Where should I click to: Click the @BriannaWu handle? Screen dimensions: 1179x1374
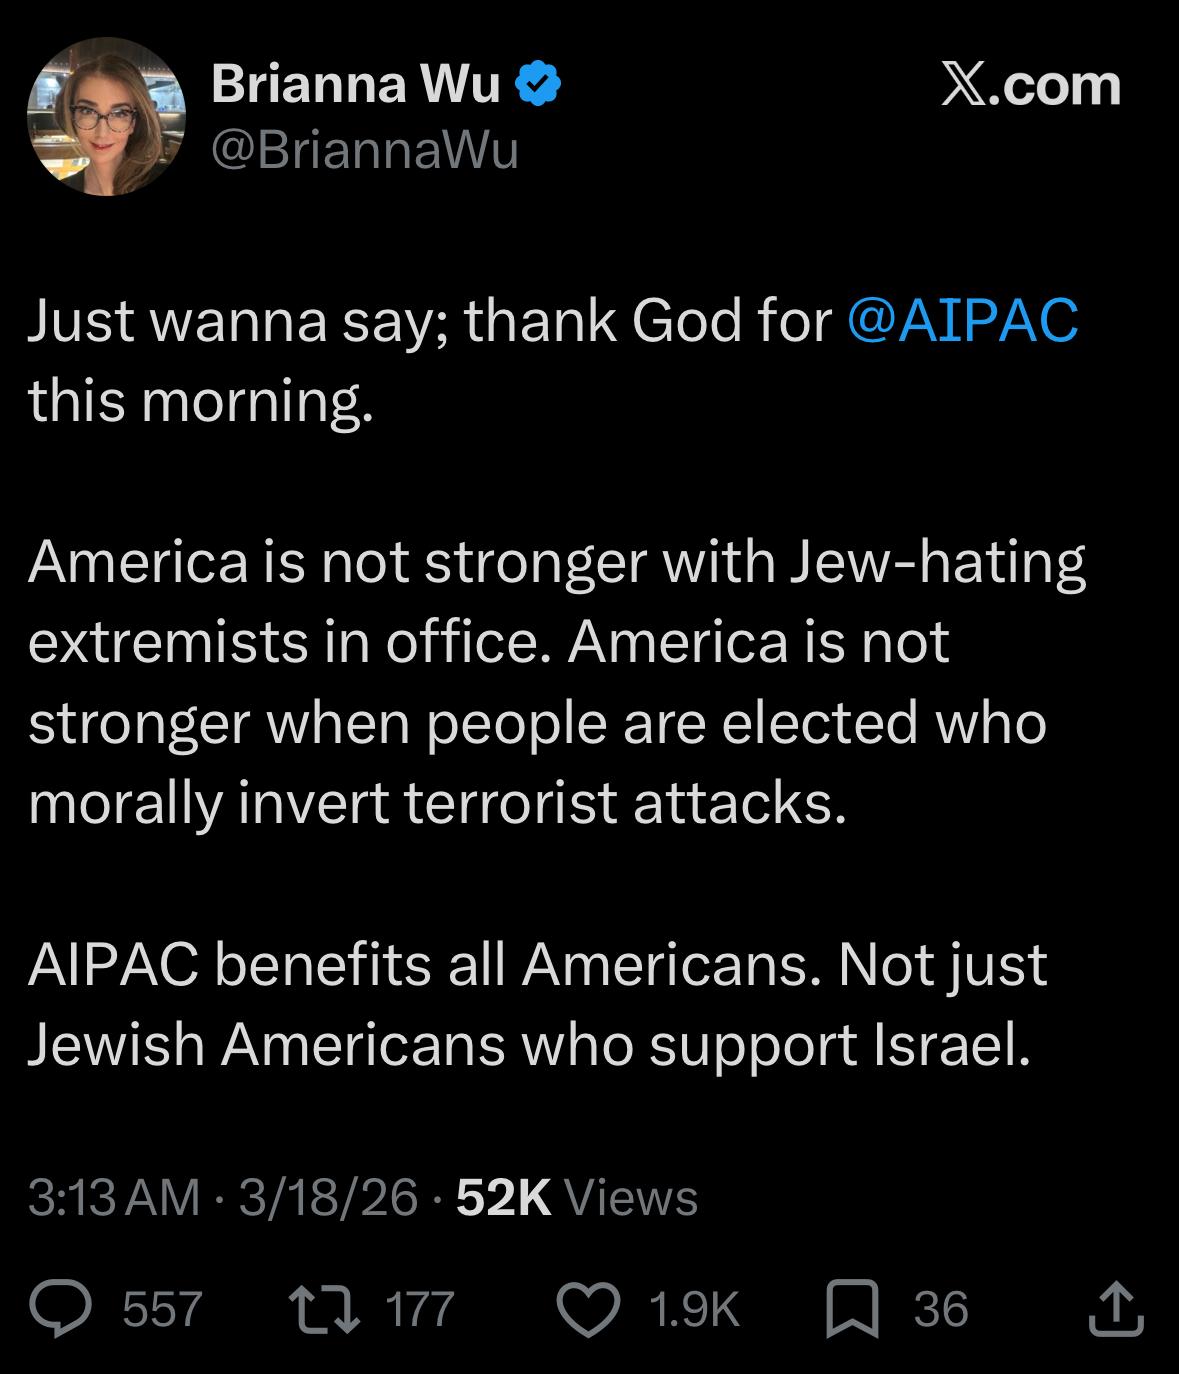(x=364, y=150)
